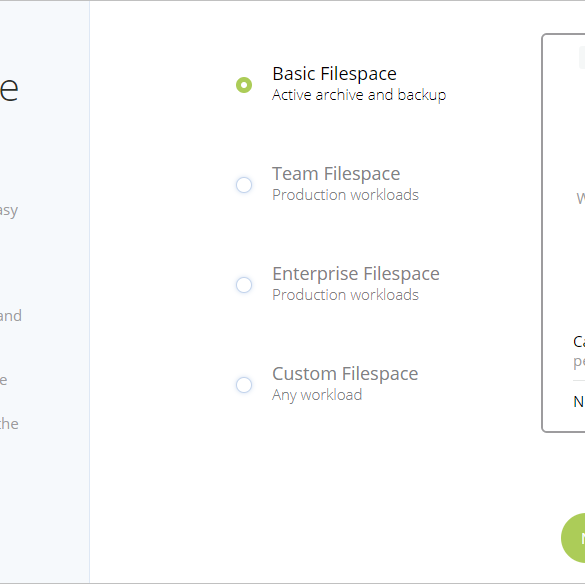This screenshot has width=585, height=584.
Task: Click the light blue left sidebar panel
Action: click(x=45, y=292)
